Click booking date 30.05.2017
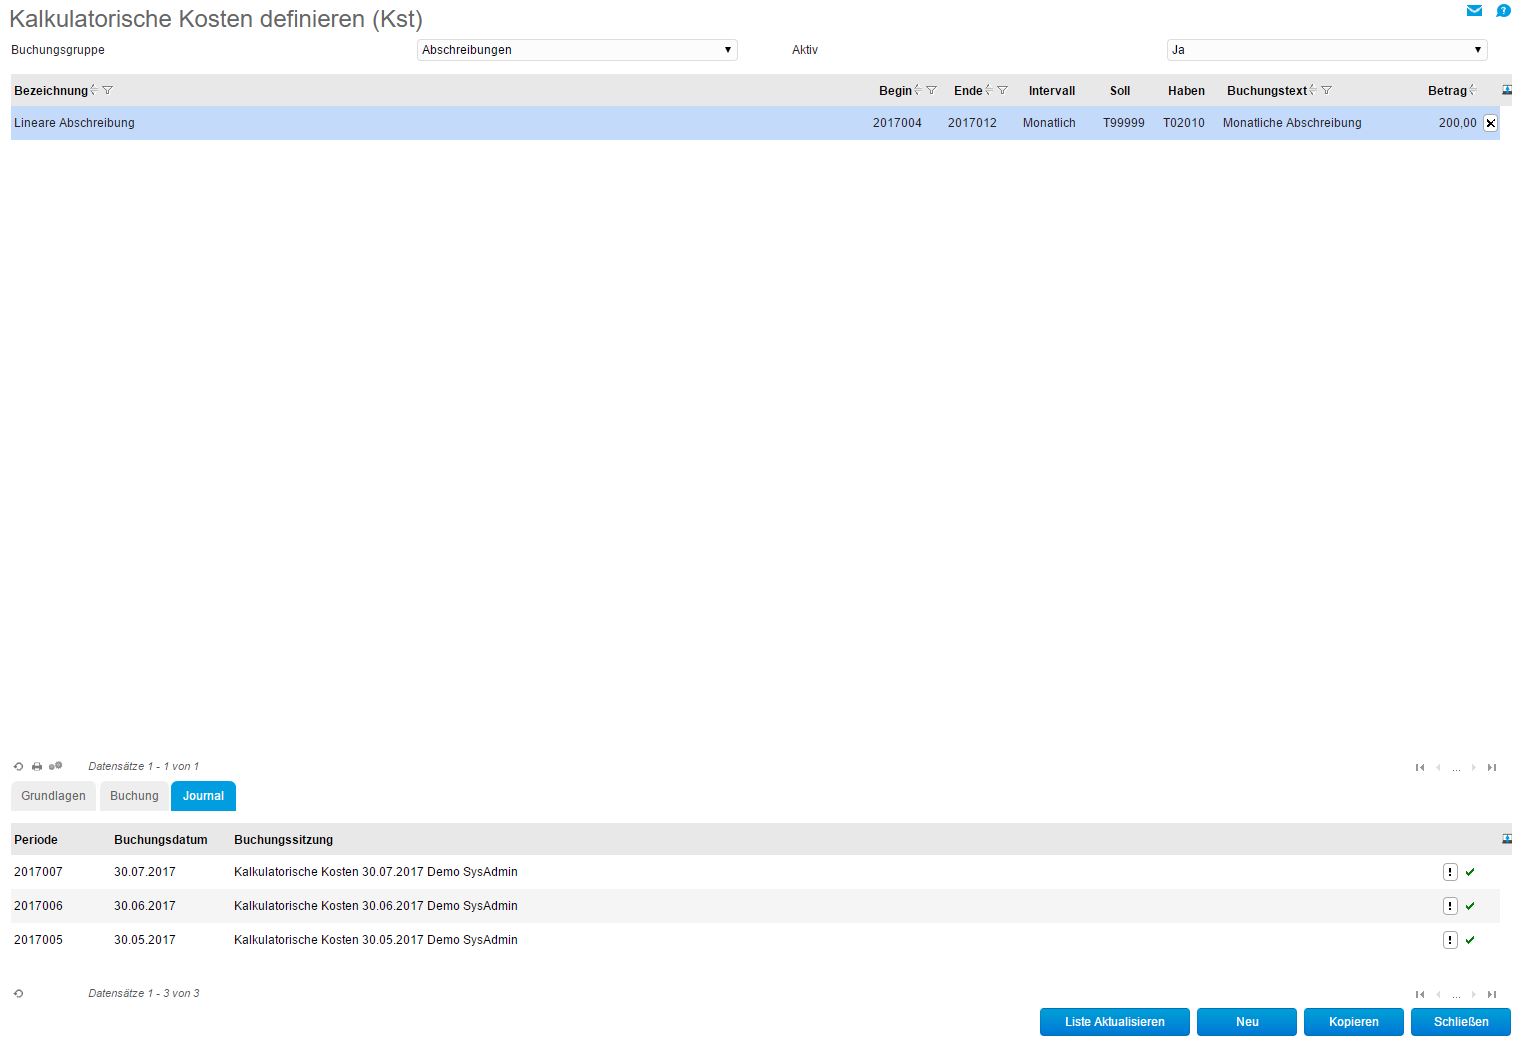The height and width of the screenshot is (1042, 1523). [x=145, y=940]
